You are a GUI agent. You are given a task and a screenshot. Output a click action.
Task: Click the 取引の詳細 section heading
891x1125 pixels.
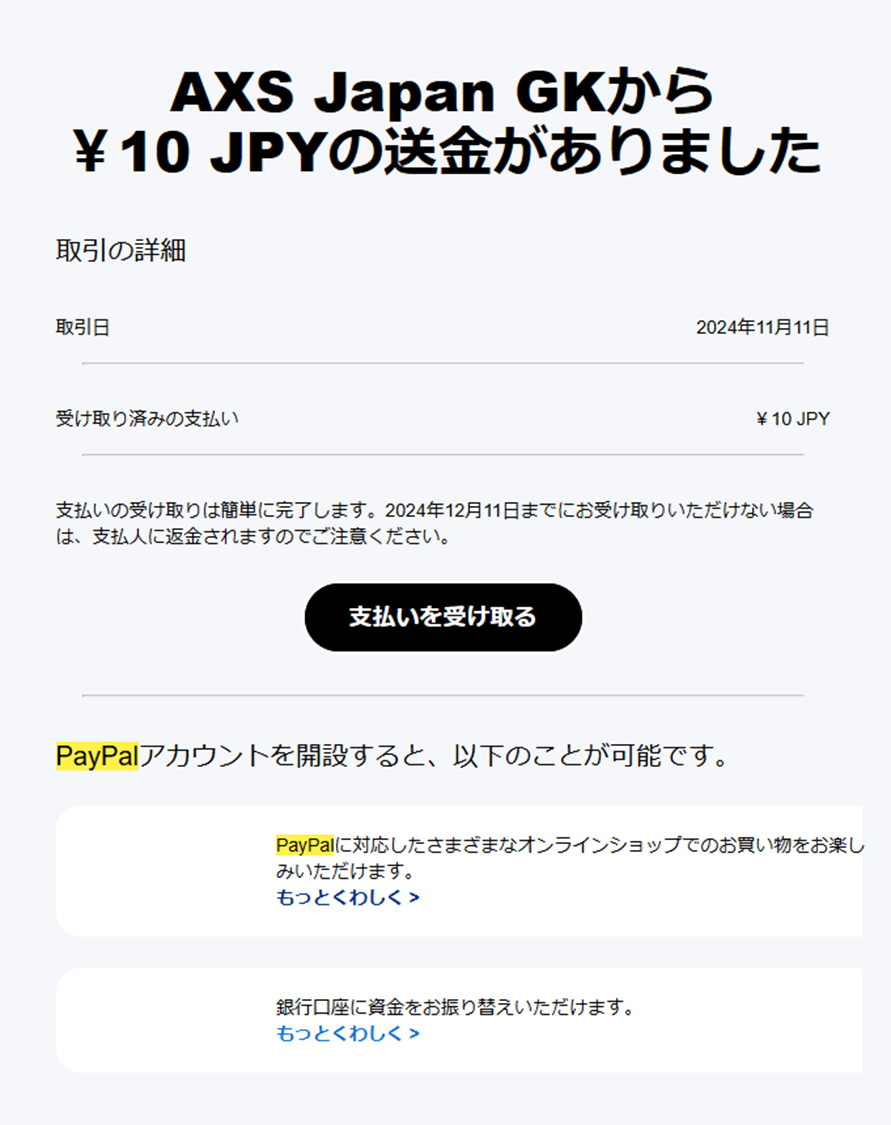pyautogui.click(x=121, y=250)
